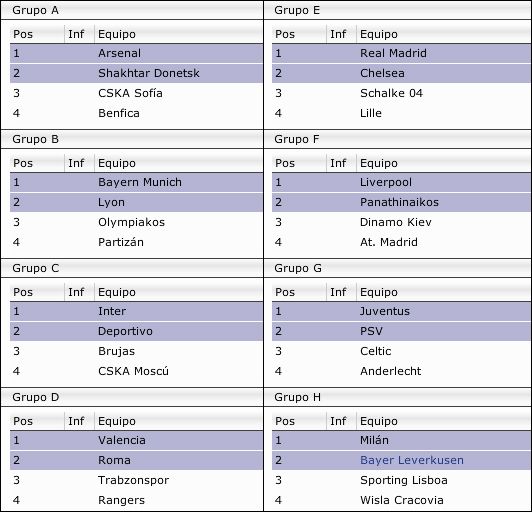
Task: Click the Inf column header in Grupo C
Action: click(79, 292)
